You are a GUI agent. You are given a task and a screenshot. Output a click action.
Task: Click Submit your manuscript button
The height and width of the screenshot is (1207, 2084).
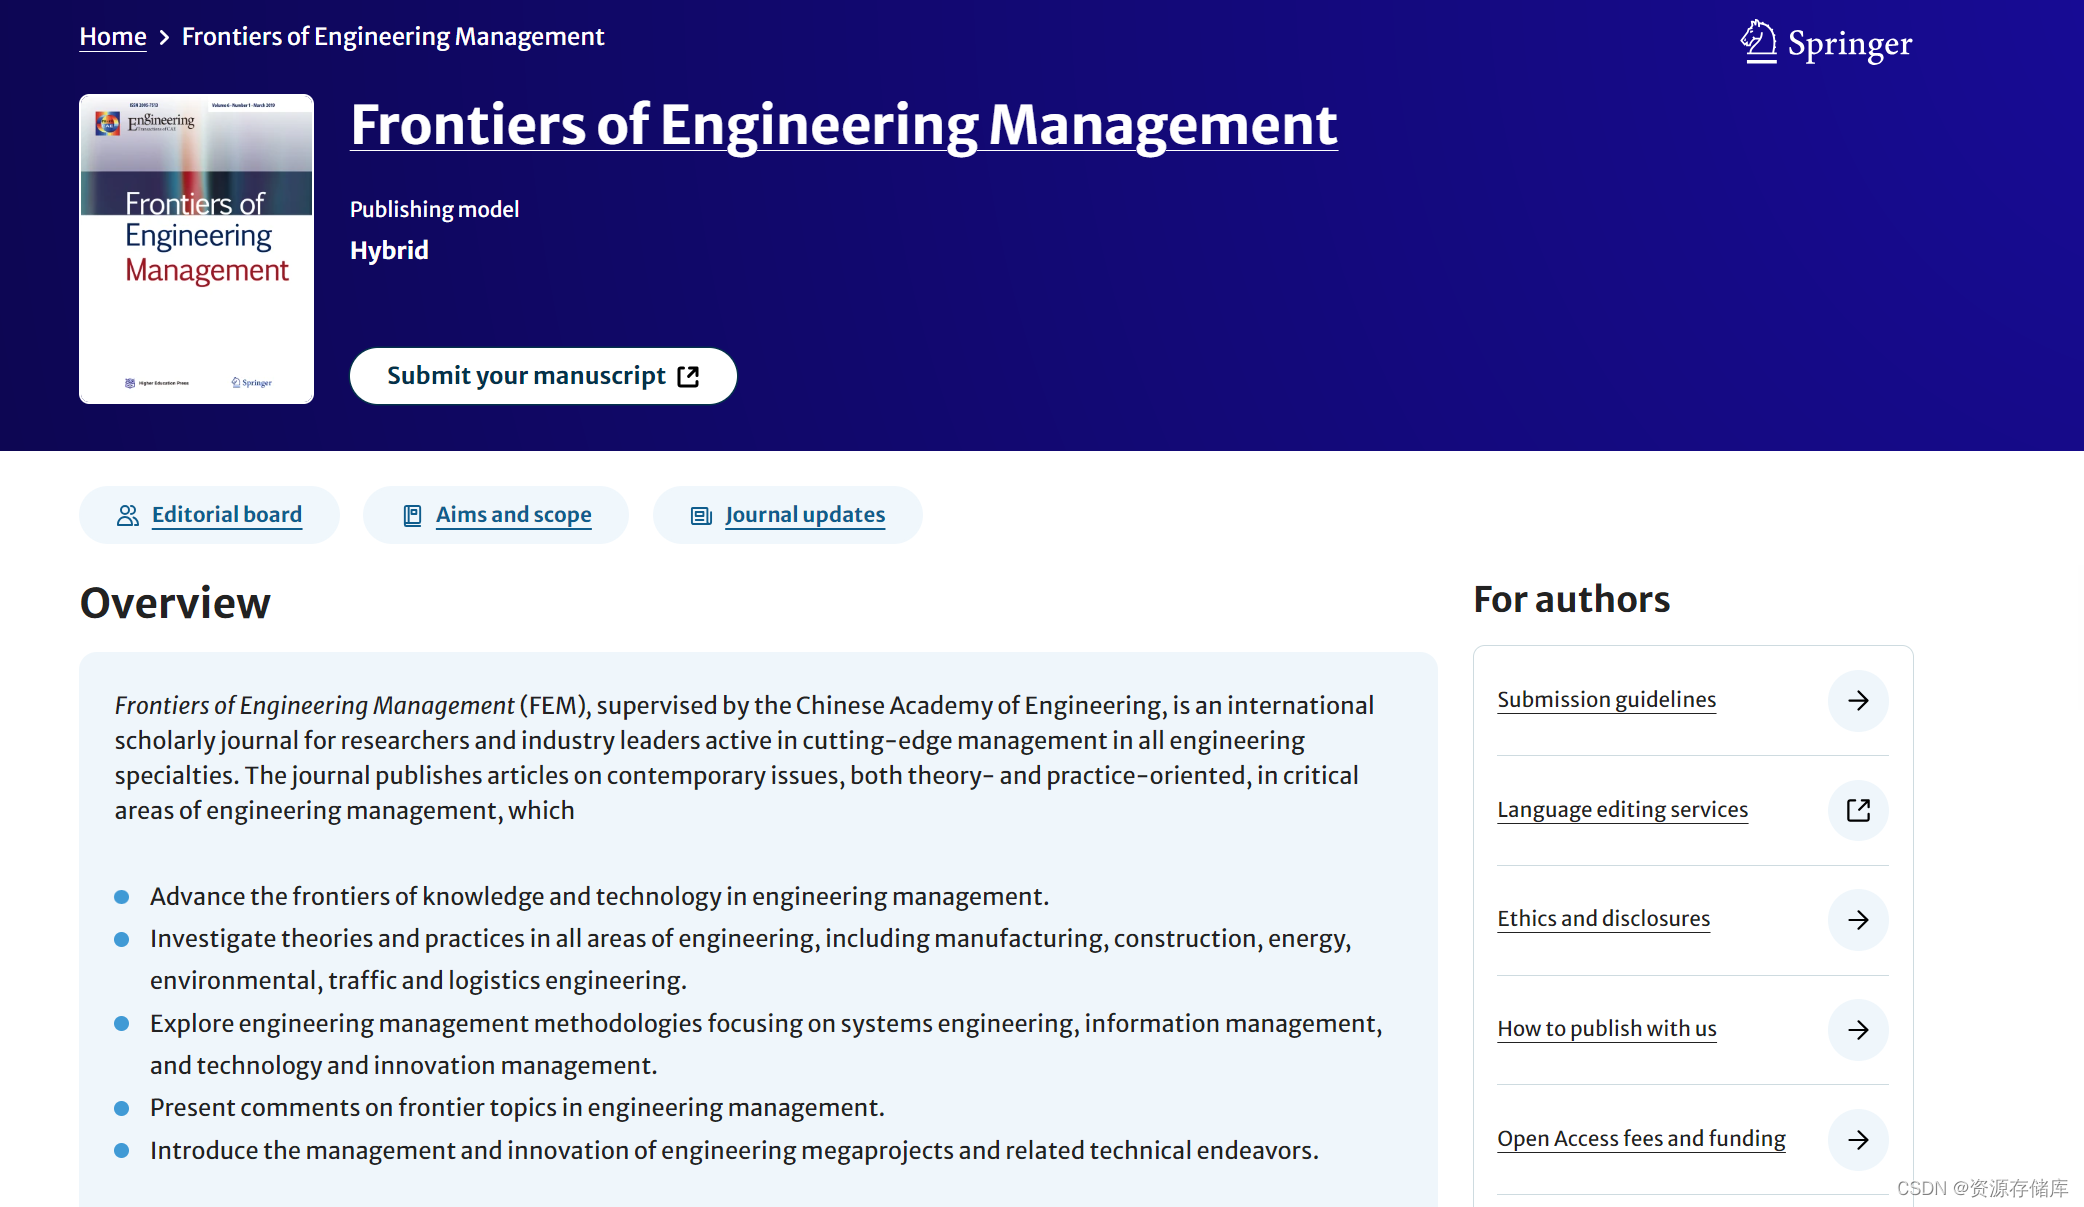coord(542,376)
